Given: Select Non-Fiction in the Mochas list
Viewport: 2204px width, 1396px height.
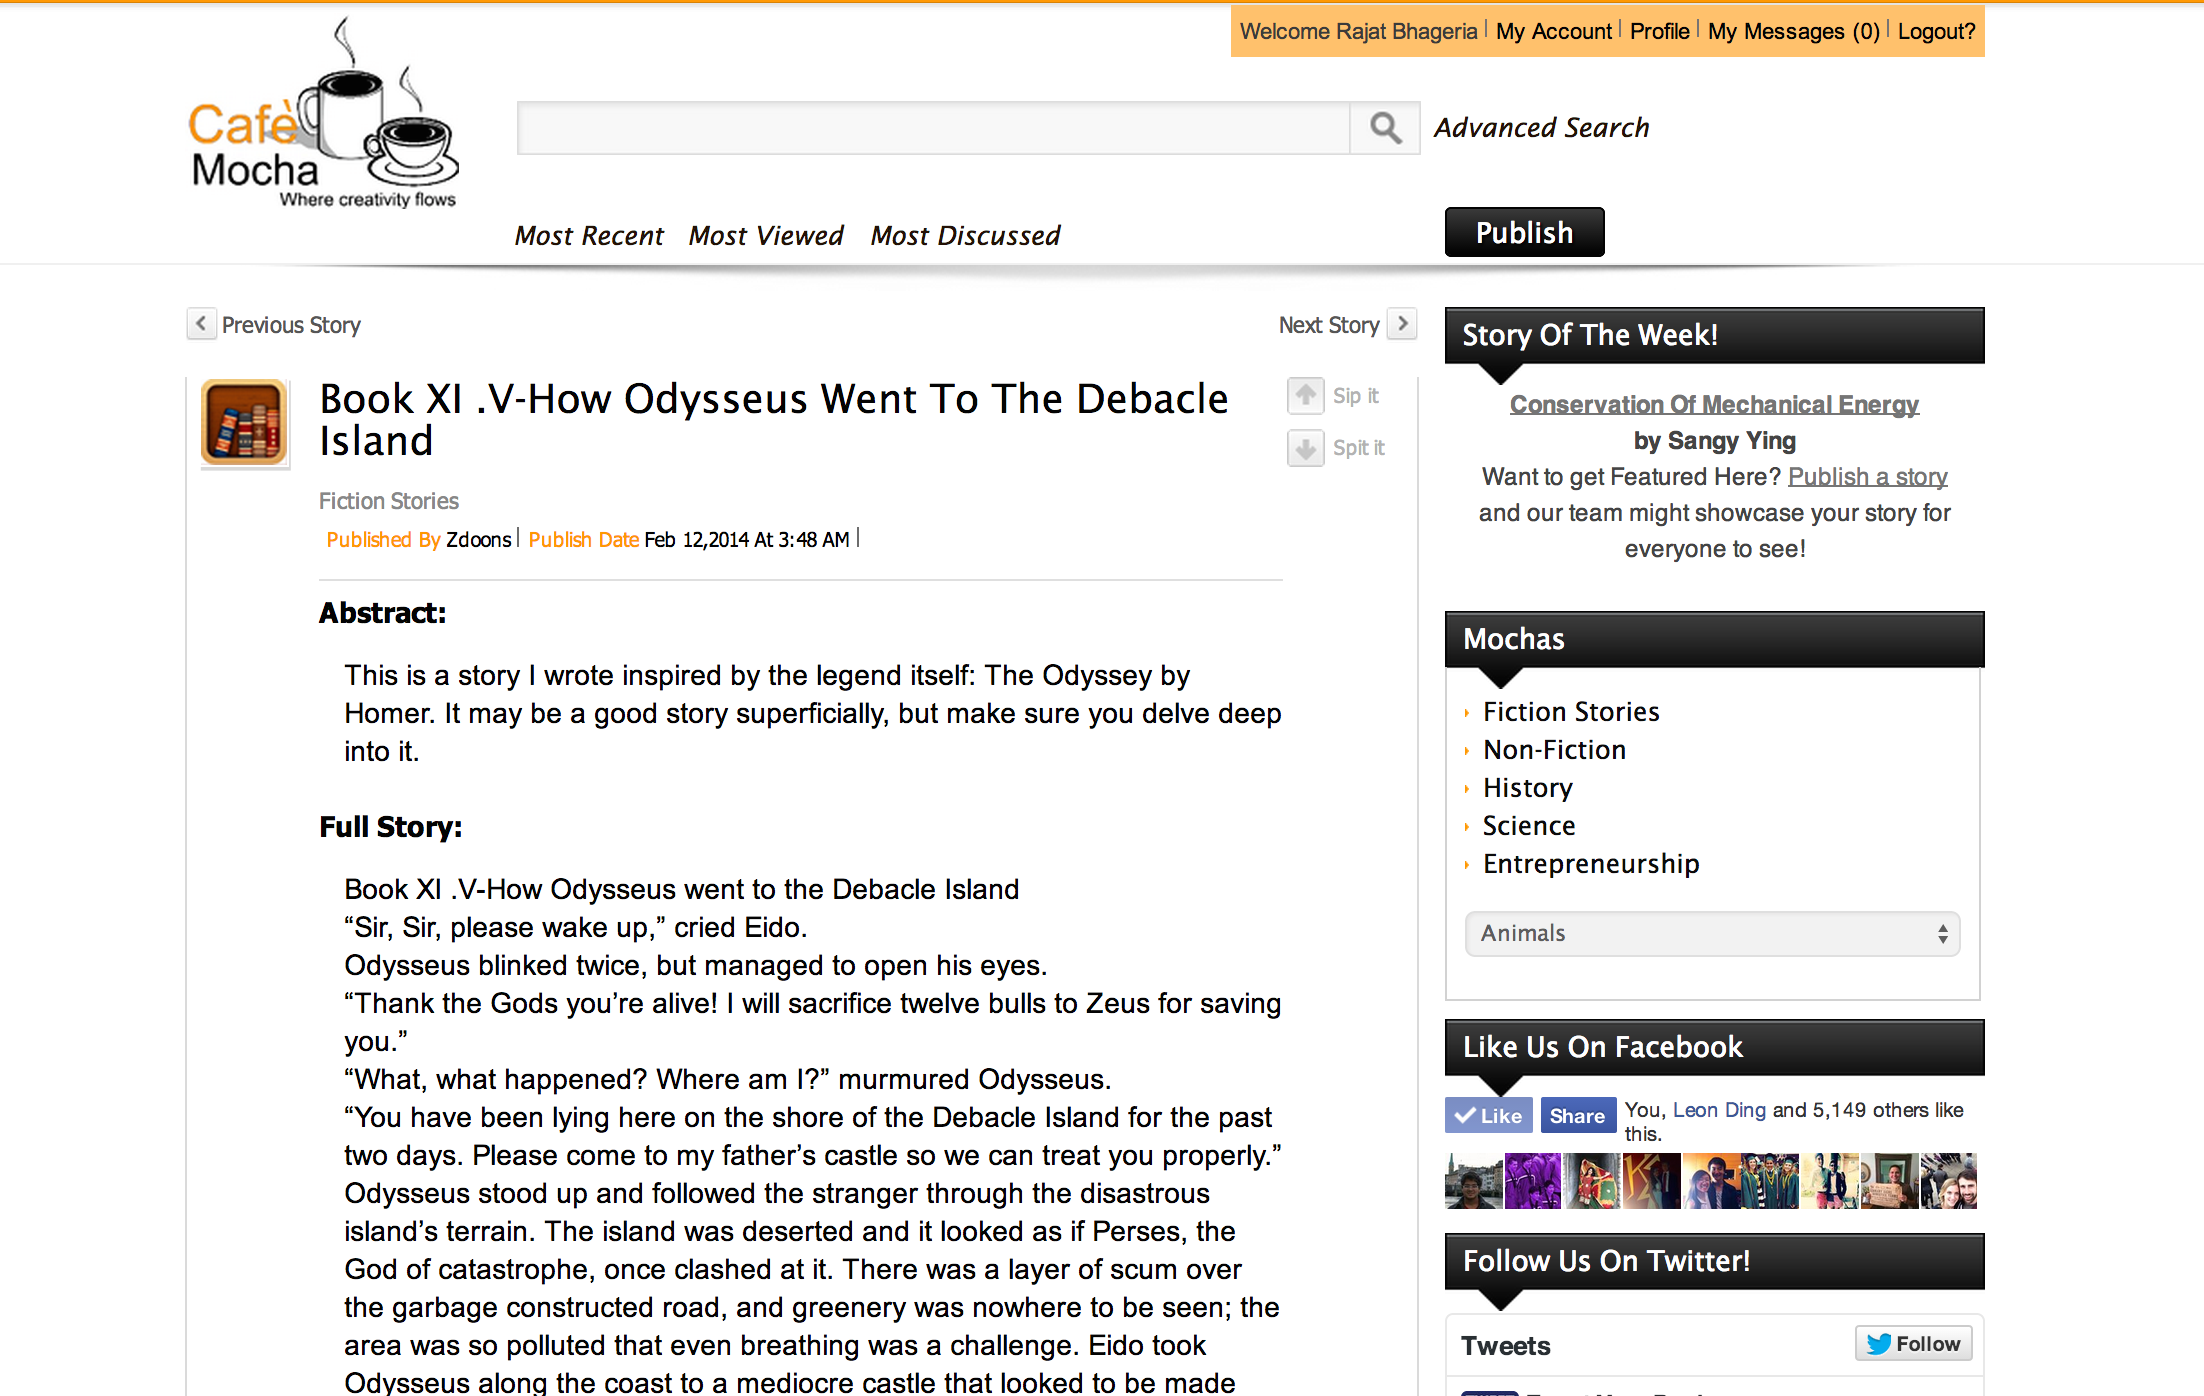Looking at the screenshot, I should 1554,750.
